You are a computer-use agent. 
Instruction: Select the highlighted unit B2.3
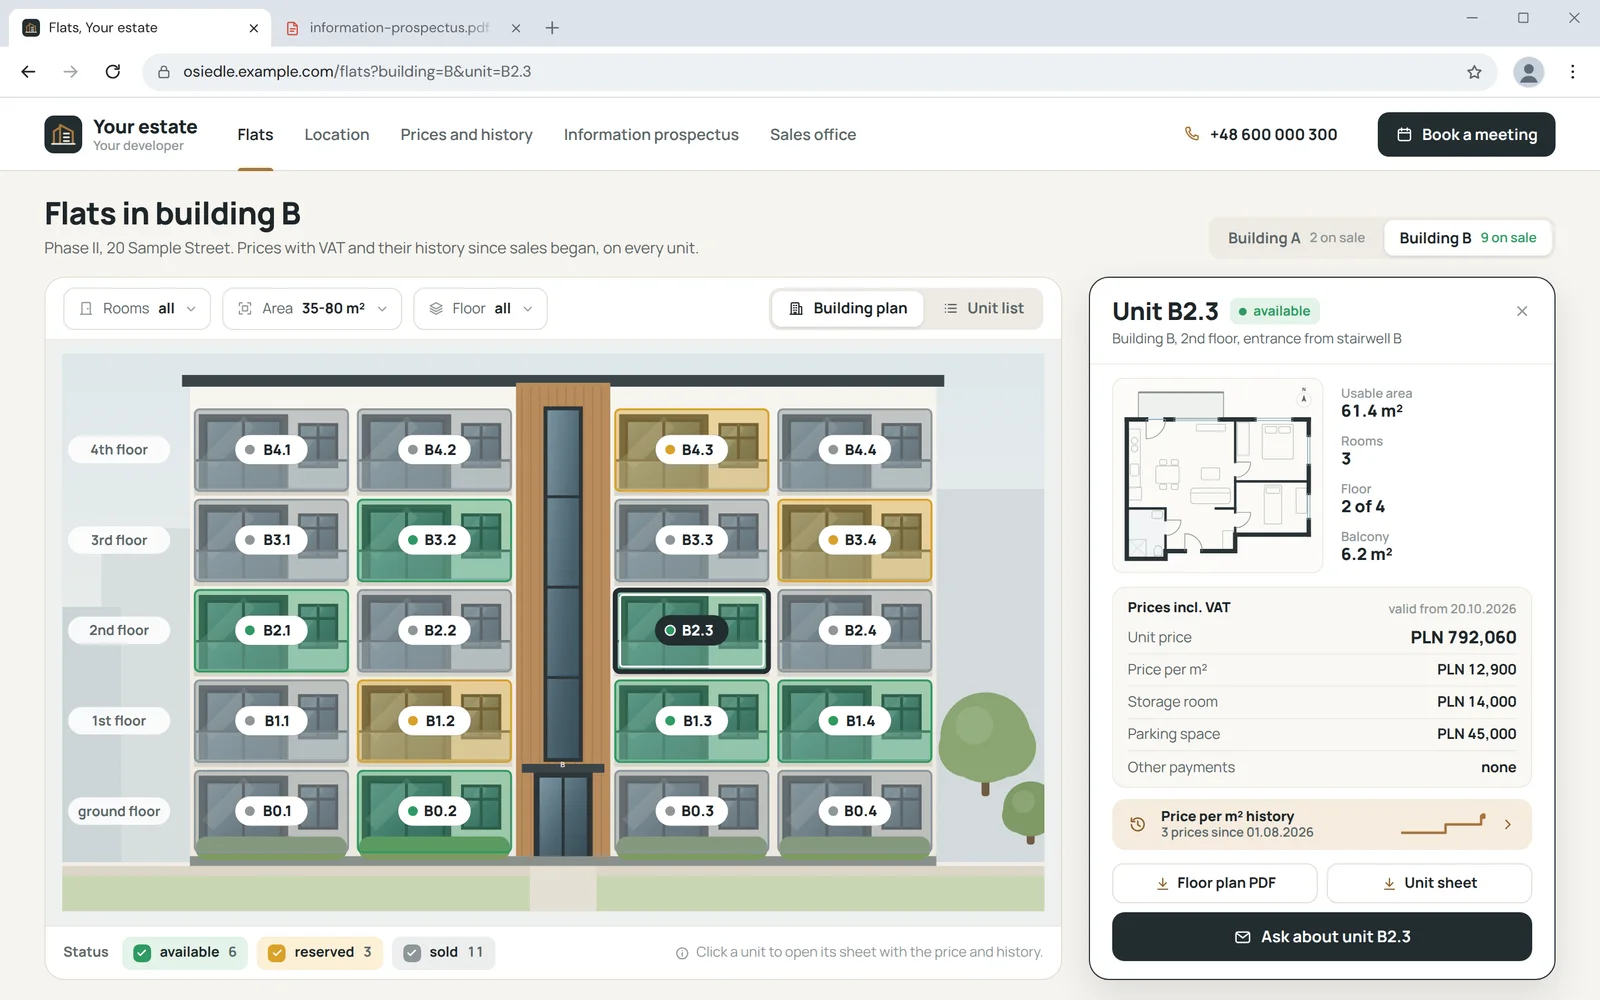pos(691,630)
